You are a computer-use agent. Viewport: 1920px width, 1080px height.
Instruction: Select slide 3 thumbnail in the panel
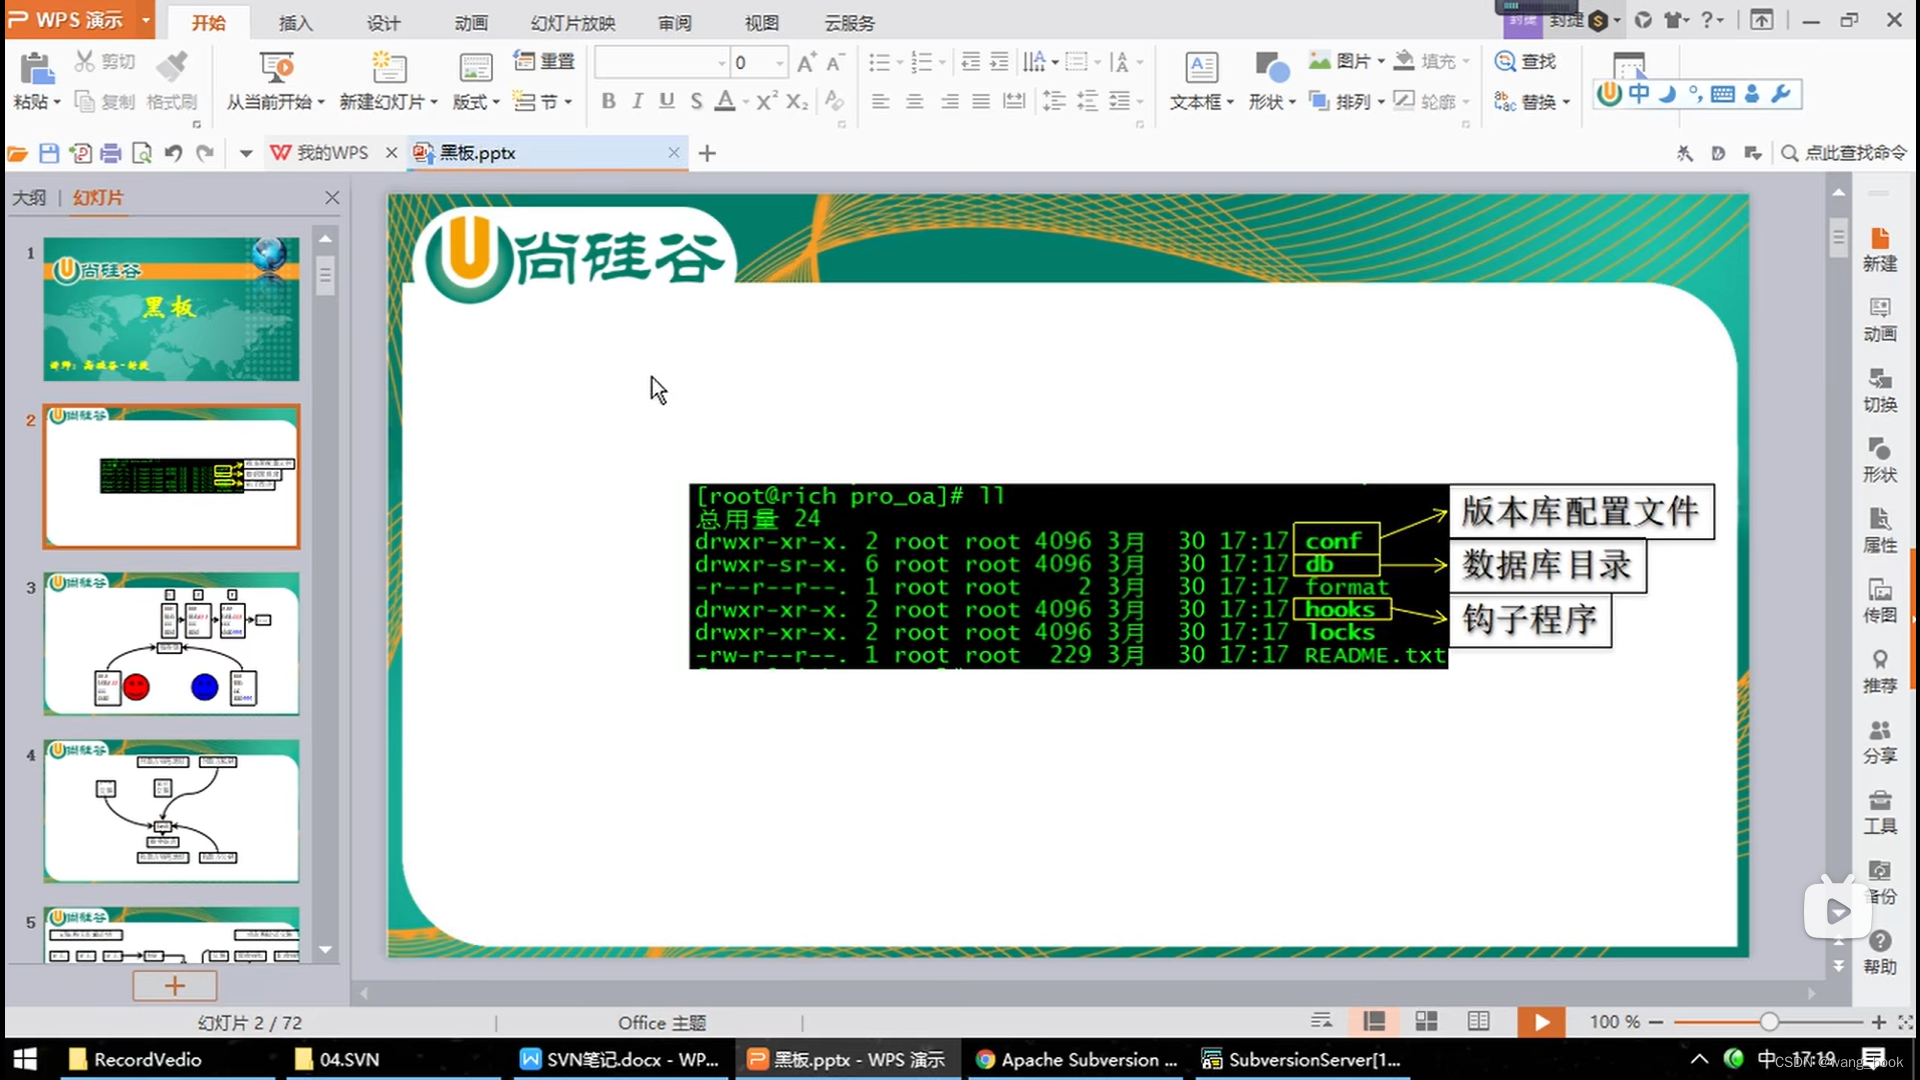pyautogui.click(x=171, y=645)
